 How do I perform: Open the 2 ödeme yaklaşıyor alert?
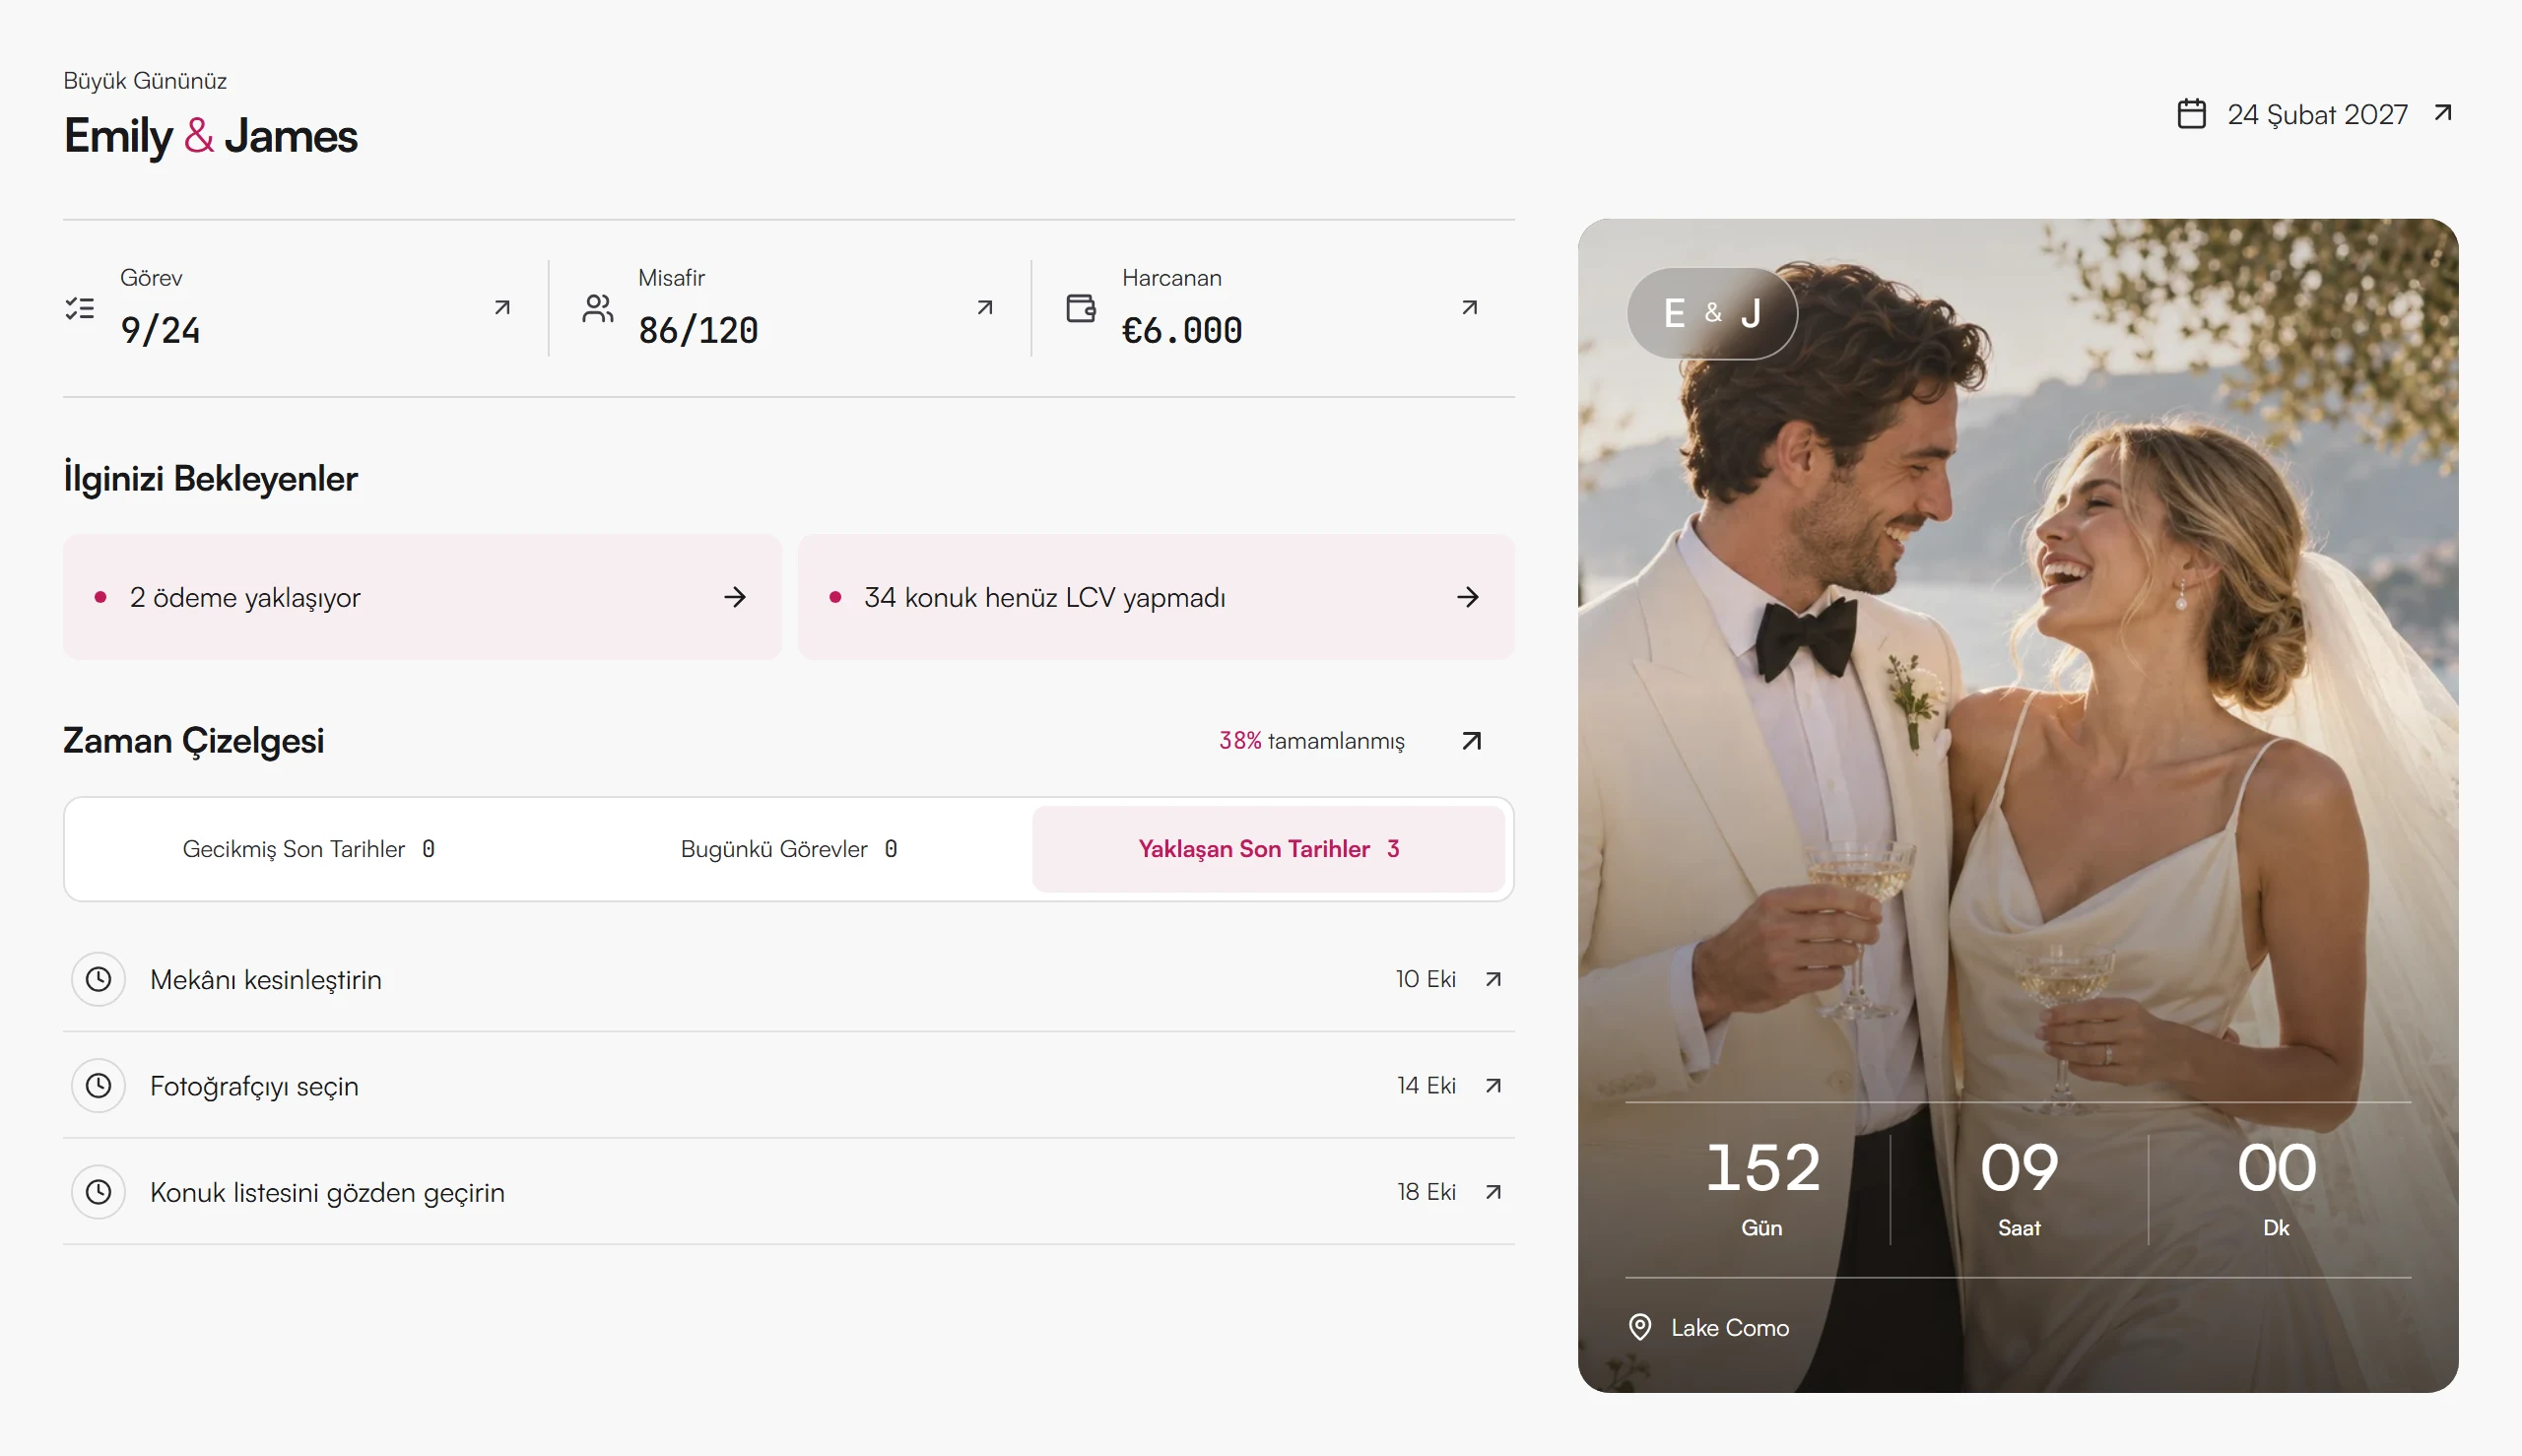pos(422,597)
